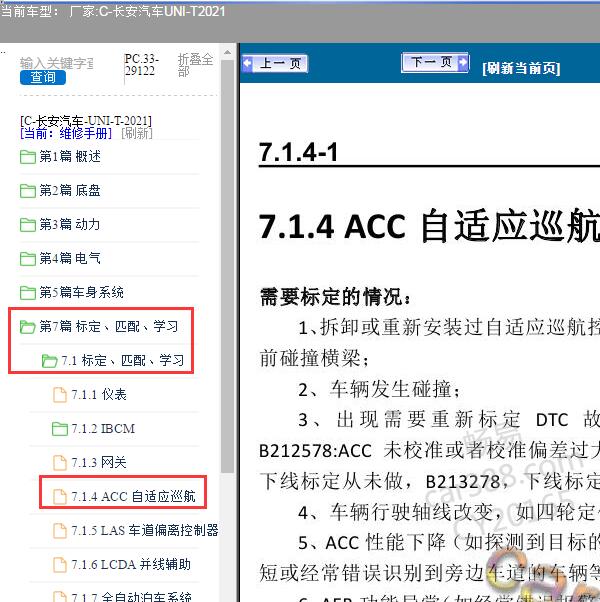Click document icon of 7.1.3 网关
600x602 pixels.
point(60,463)
